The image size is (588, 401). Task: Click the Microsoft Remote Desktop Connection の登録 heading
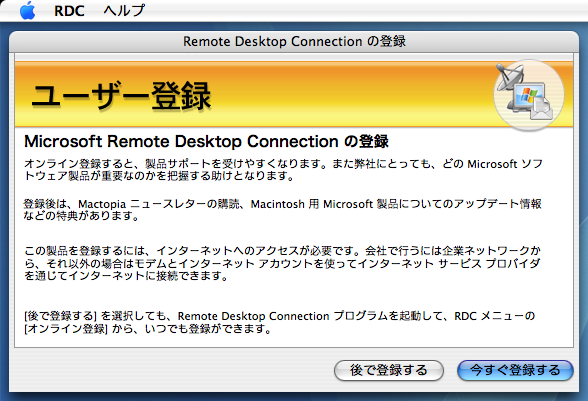[x=206, y=141]
